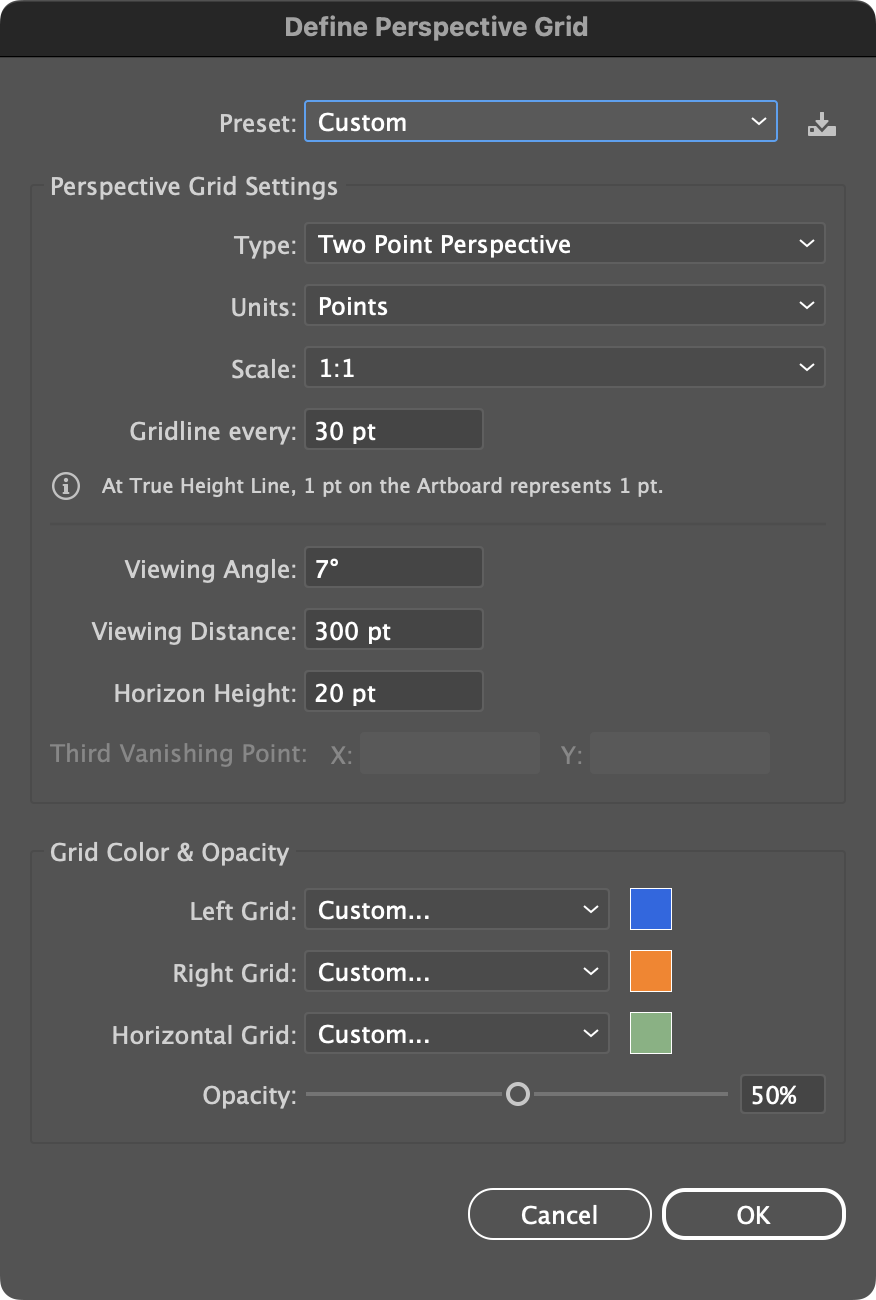The width and height of the screenshot is (876, 1300).
Task: Click the orange Right Grid color swatch
Action: 650,971
